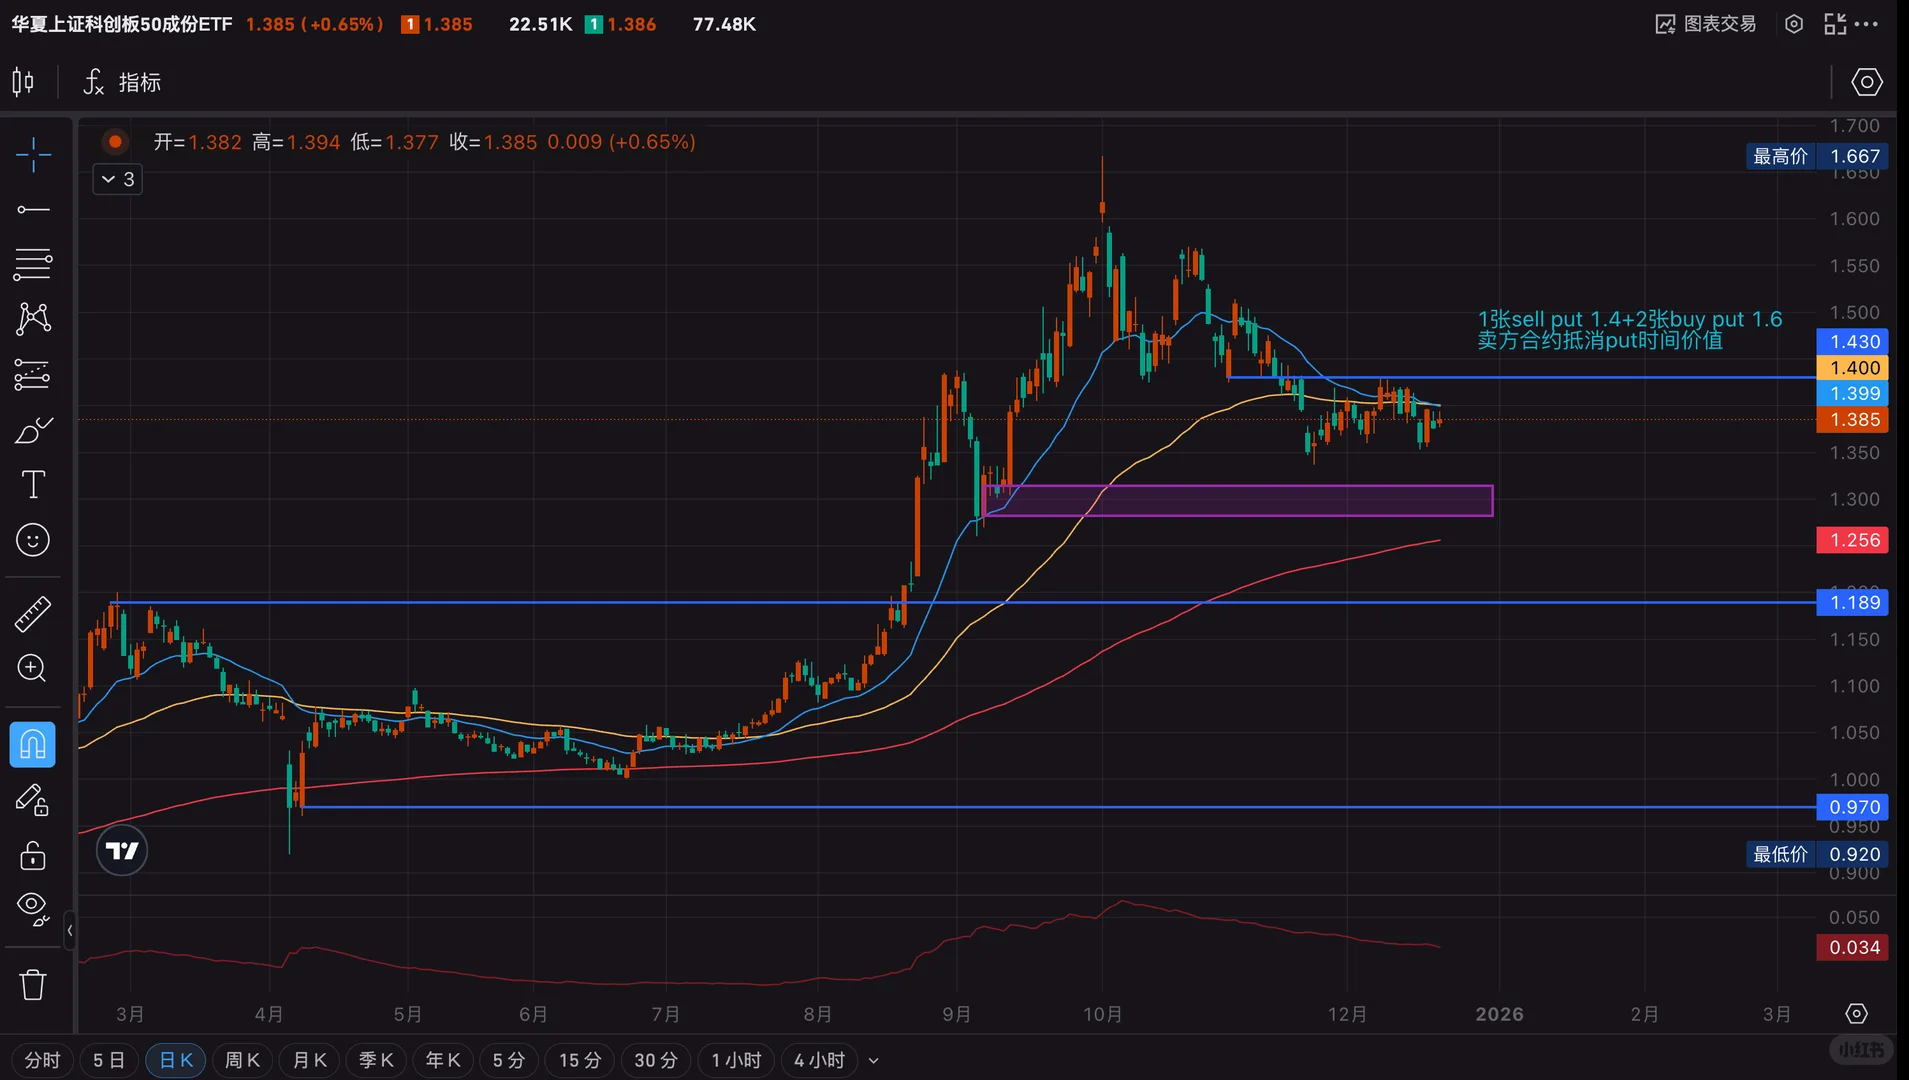Image resolution: width=1909 pixels, height=1080 pixels.
Task: Click the remove drawings trash icon
Action: [x=32, y=984]
